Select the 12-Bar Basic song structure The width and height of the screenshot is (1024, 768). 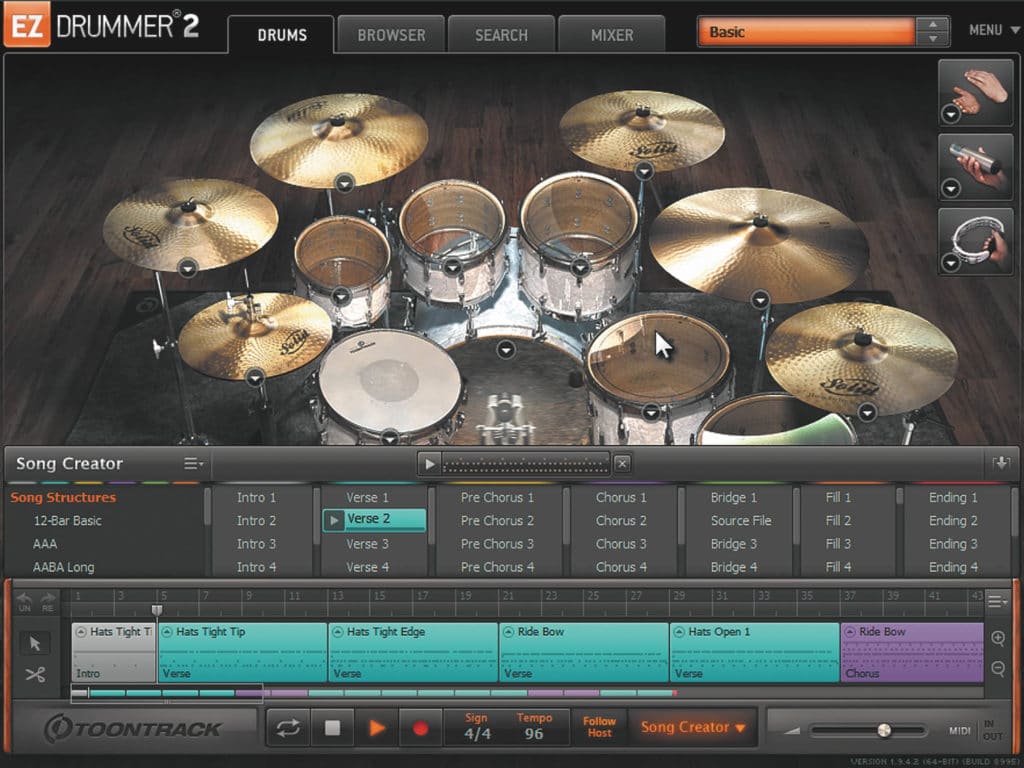[x=67, y=520]
